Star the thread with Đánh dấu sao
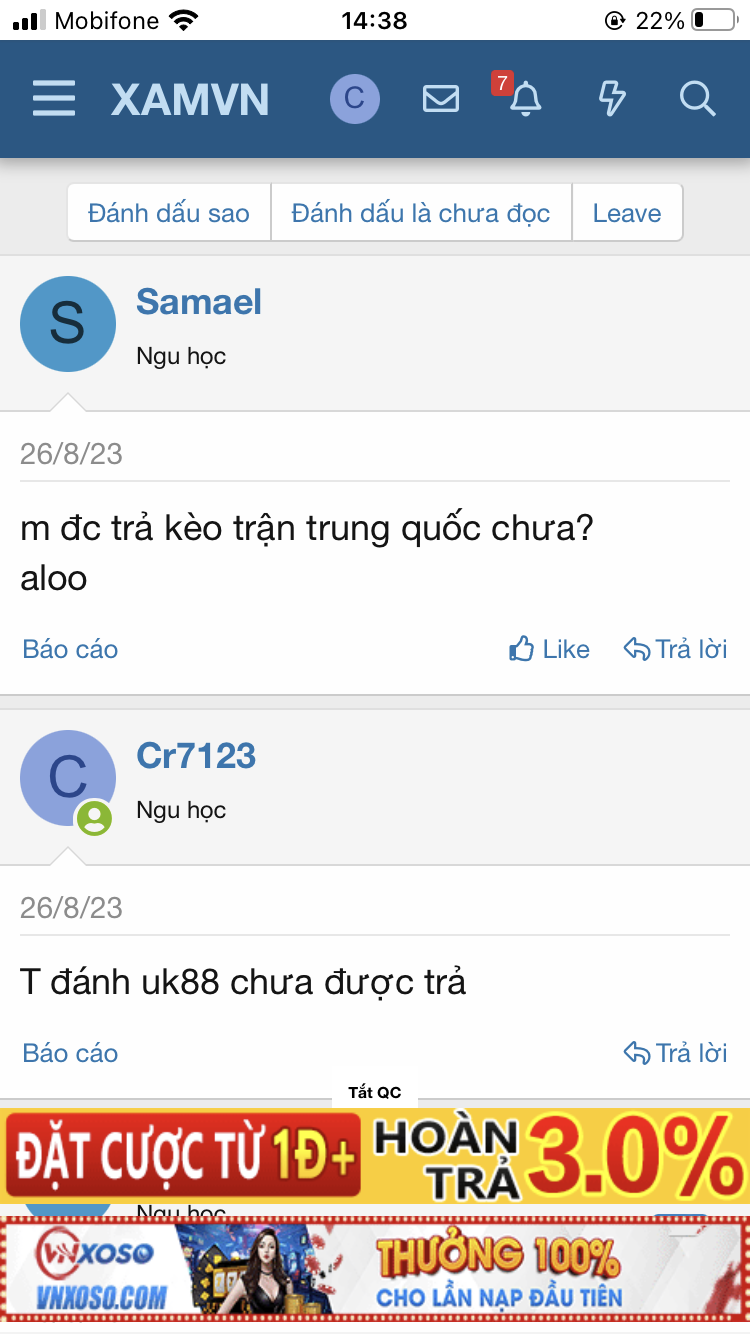The image size is (750, 1334). [x=168, y=212]
